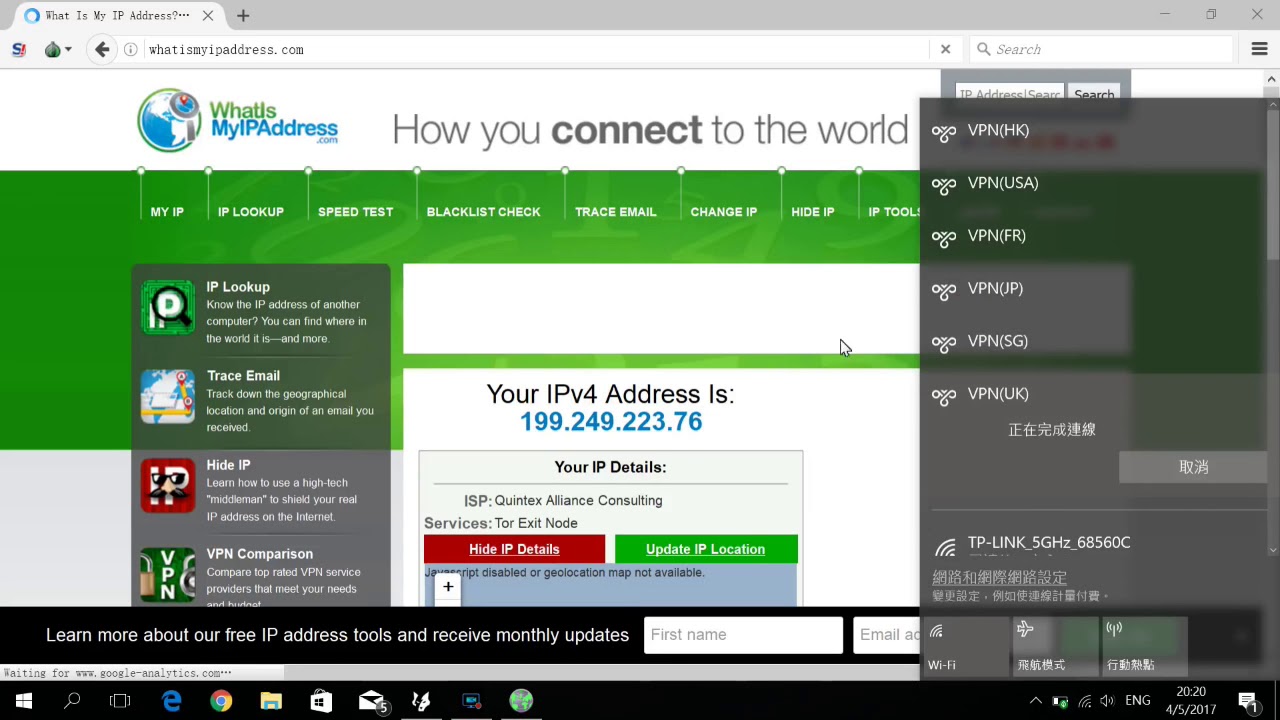Click the site information icon in address bar

[131, 49]
